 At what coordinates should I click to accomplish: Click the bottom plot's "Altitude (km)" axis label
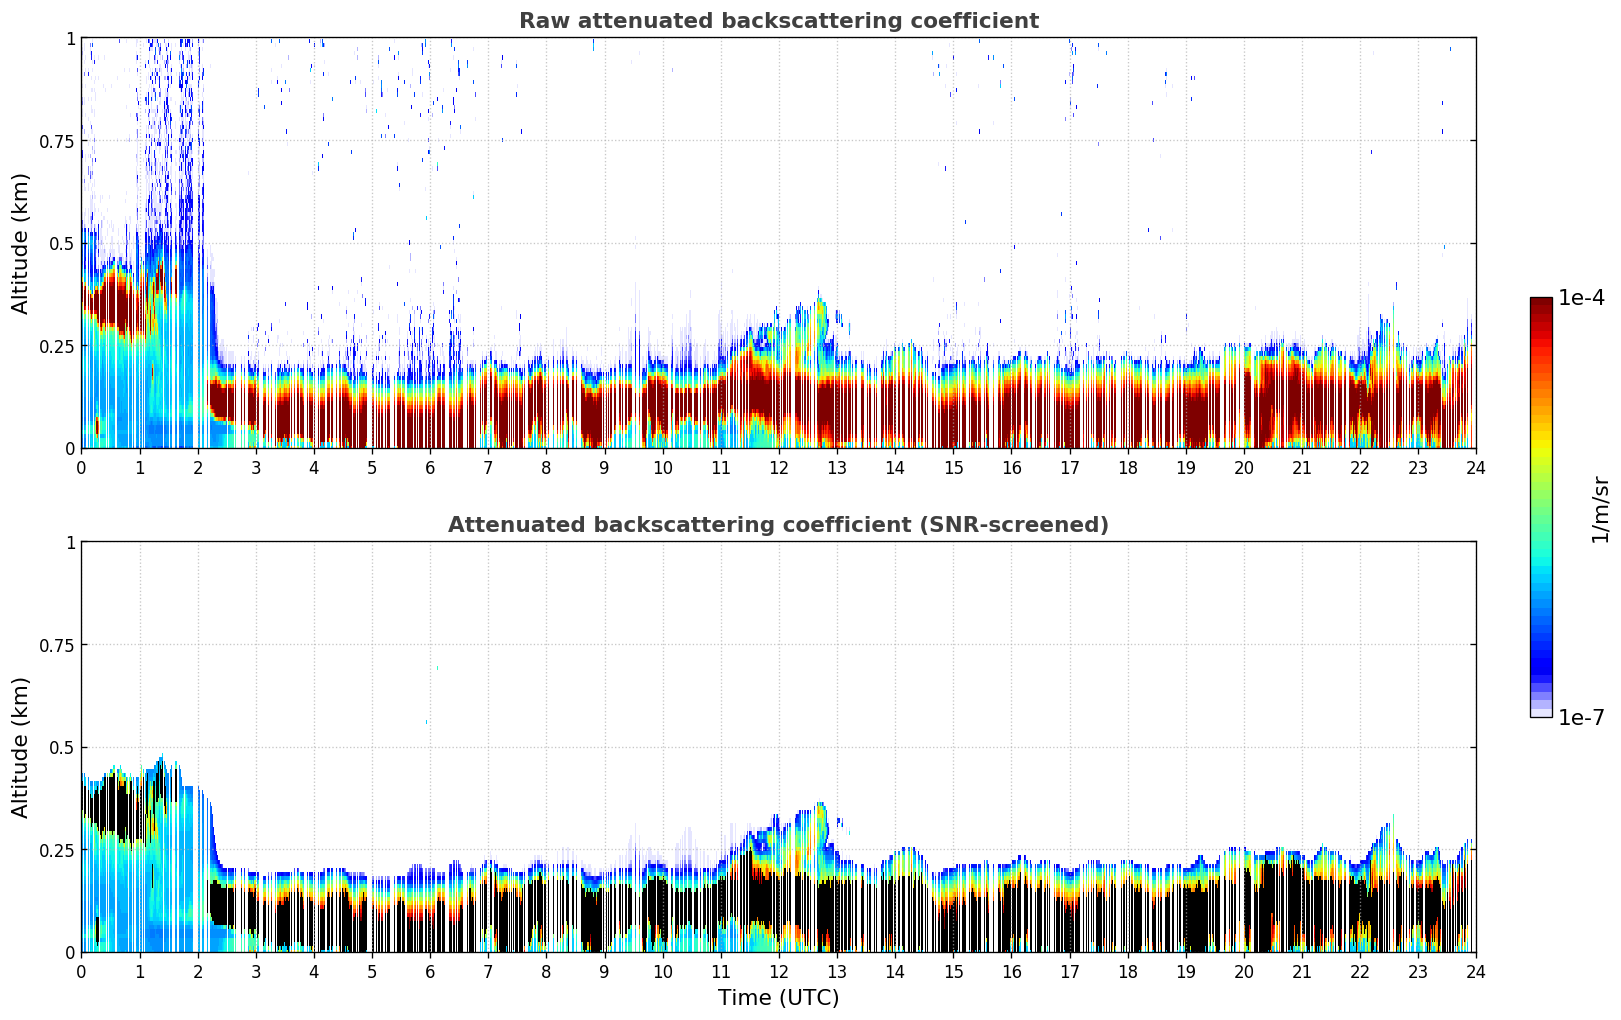click(21, 747)
